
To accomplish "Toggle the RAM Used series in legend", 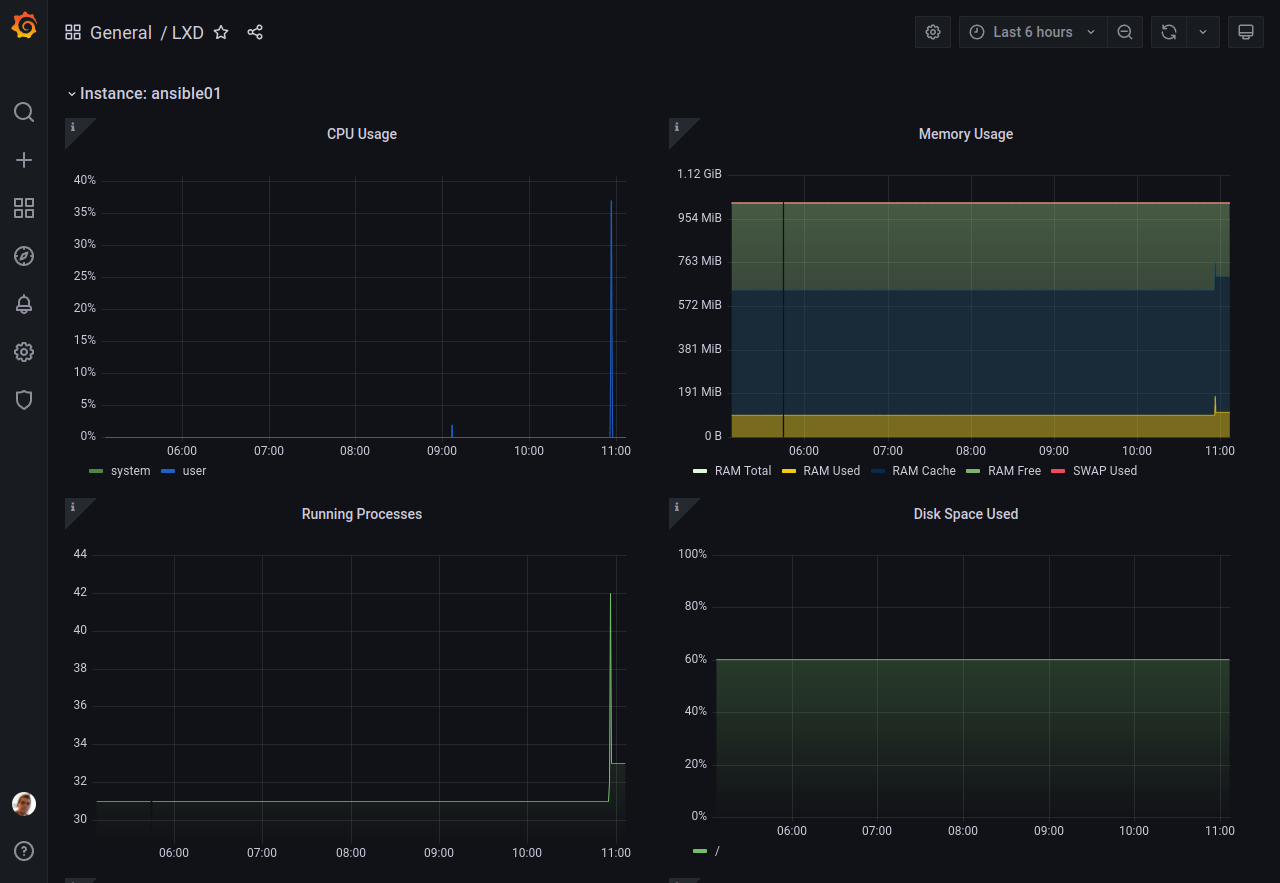I will [x=831, y=471].
